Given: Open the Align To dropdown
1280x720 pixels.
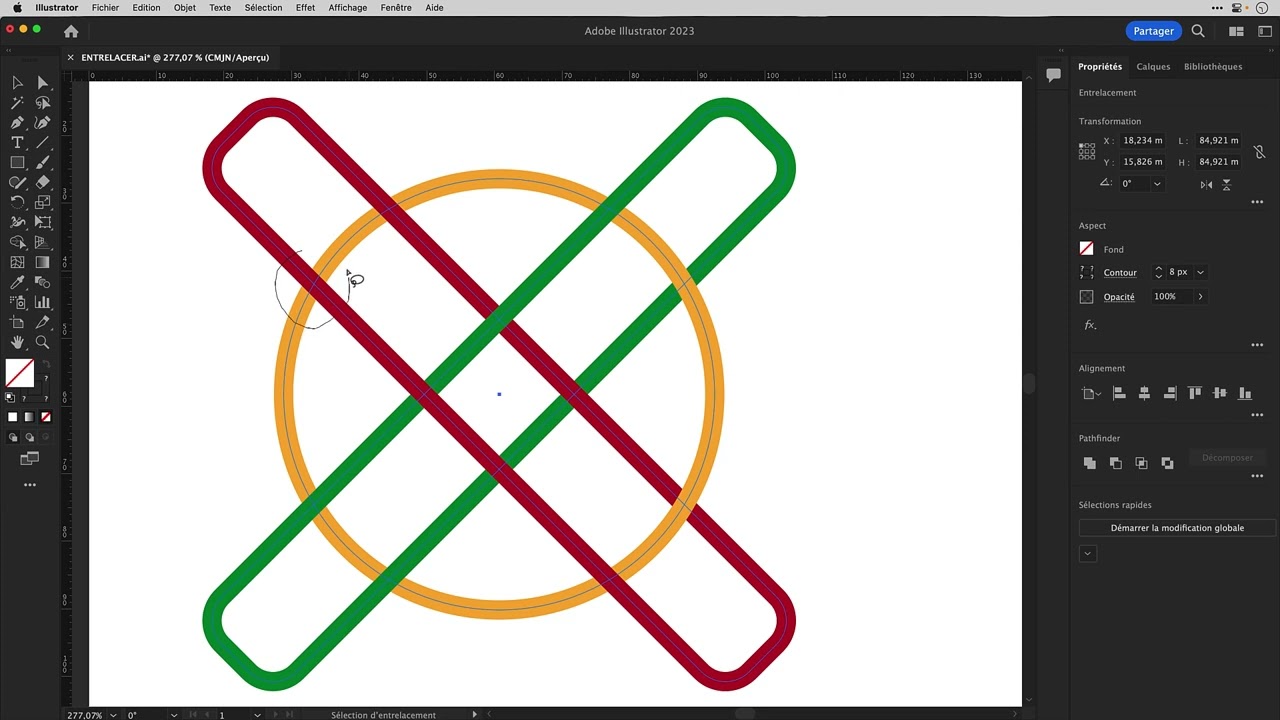Looking at the screenshot, I should click(x=1092, y=394).
